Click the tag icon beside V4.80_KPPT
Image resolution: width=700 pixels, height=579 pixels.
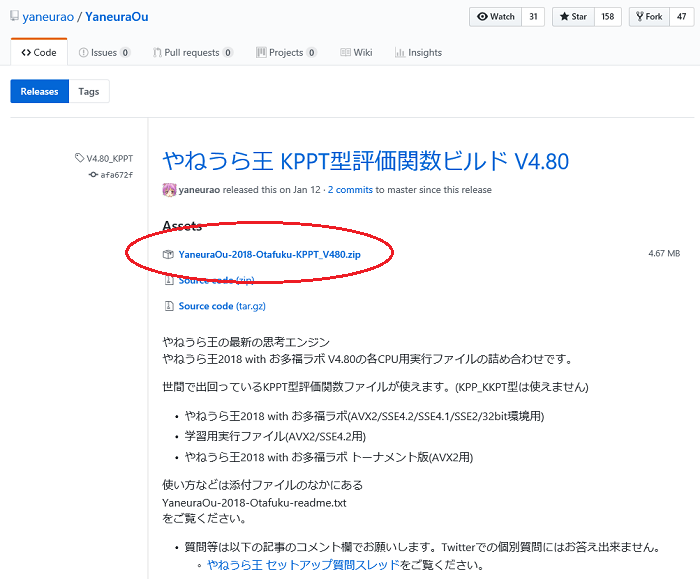(79, 158)
